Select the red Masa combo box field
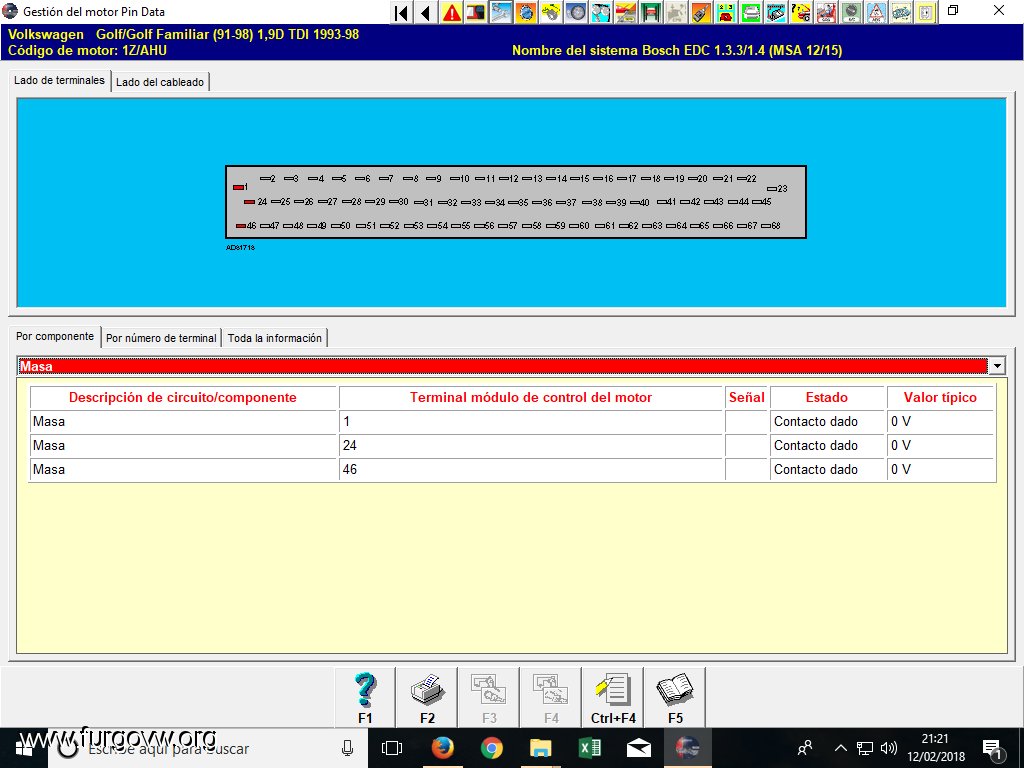The image size is (1024, 768). (x=503, y=366)
